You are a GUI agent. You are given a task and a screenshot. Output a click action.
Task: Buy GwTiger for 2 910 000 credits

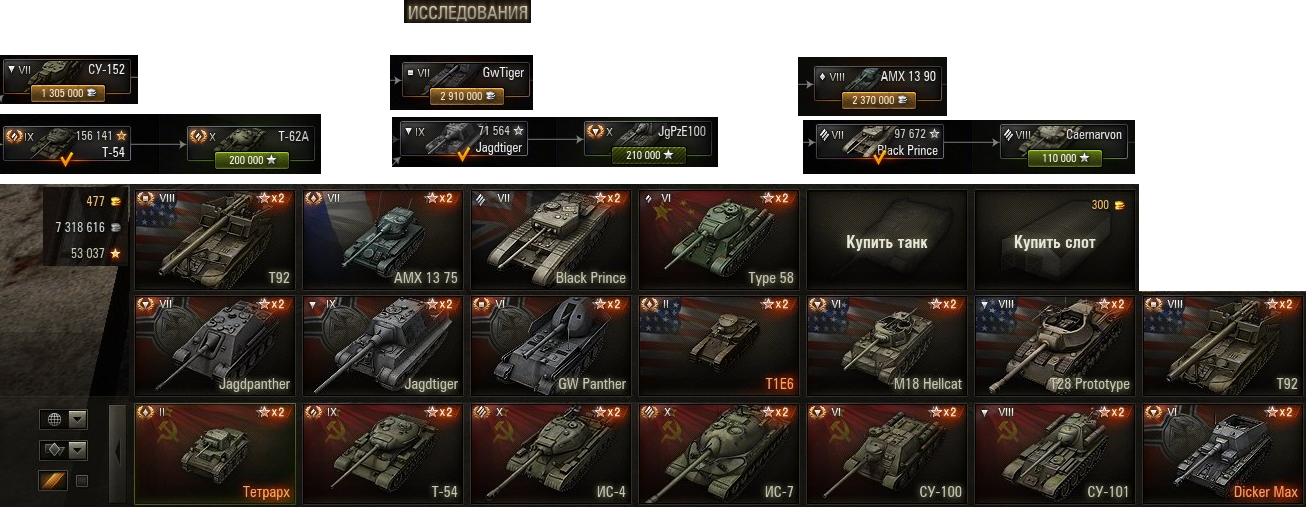tap(466, 97)
